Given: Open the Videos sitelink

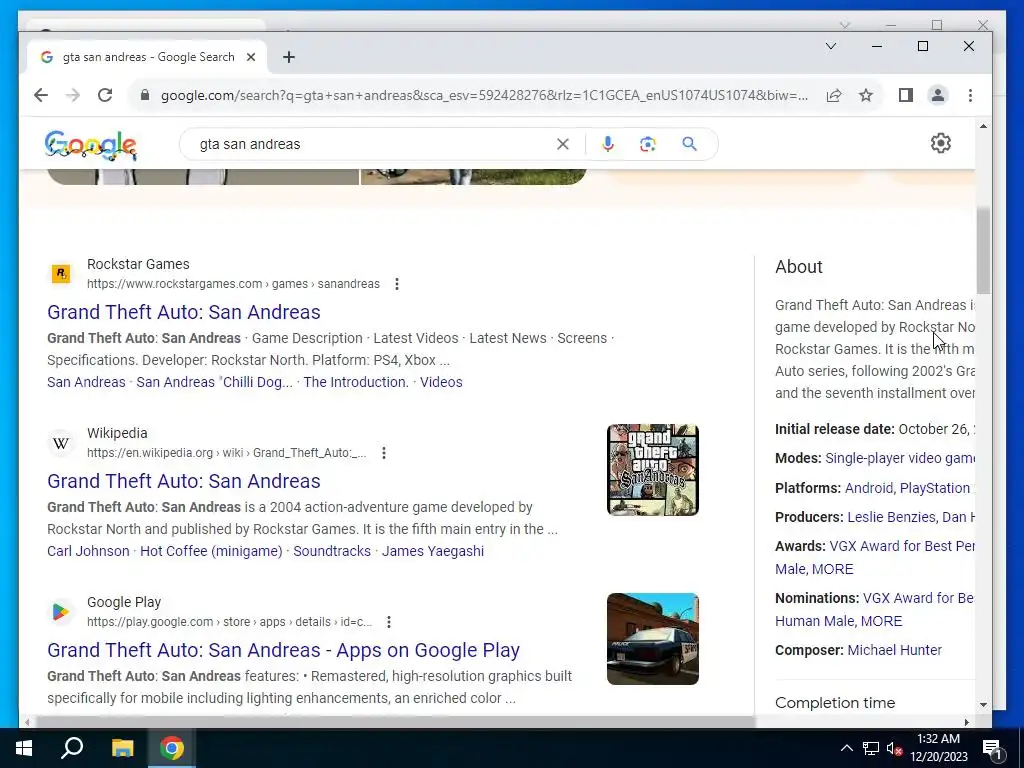Looking at the screenshot, I should (441, 382).
